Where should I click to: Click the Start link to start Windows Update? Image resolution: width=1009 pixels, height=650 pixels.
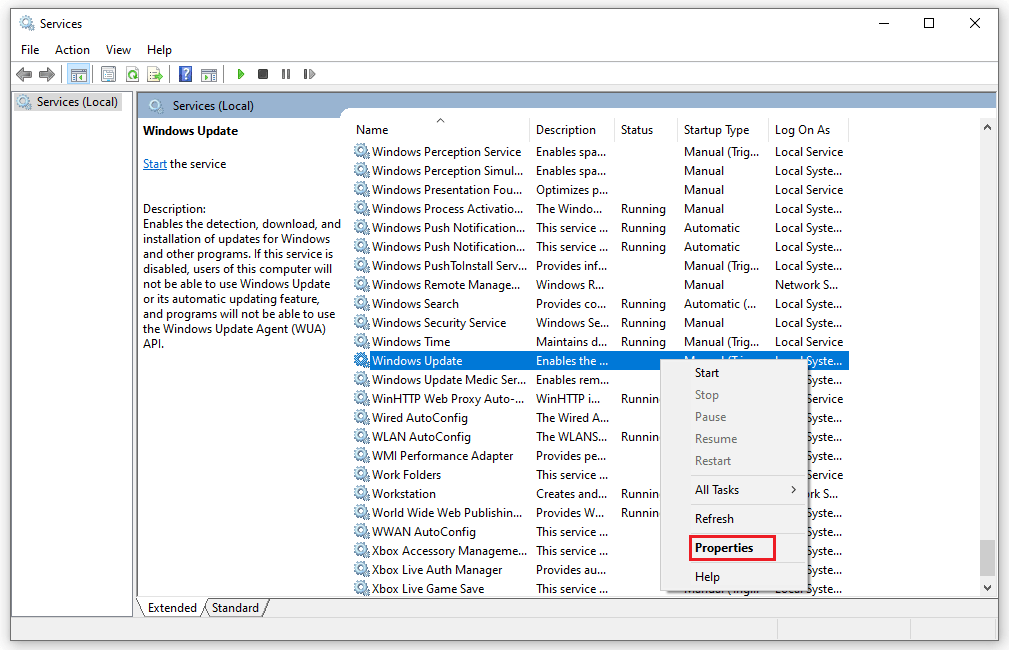(154, 162)
